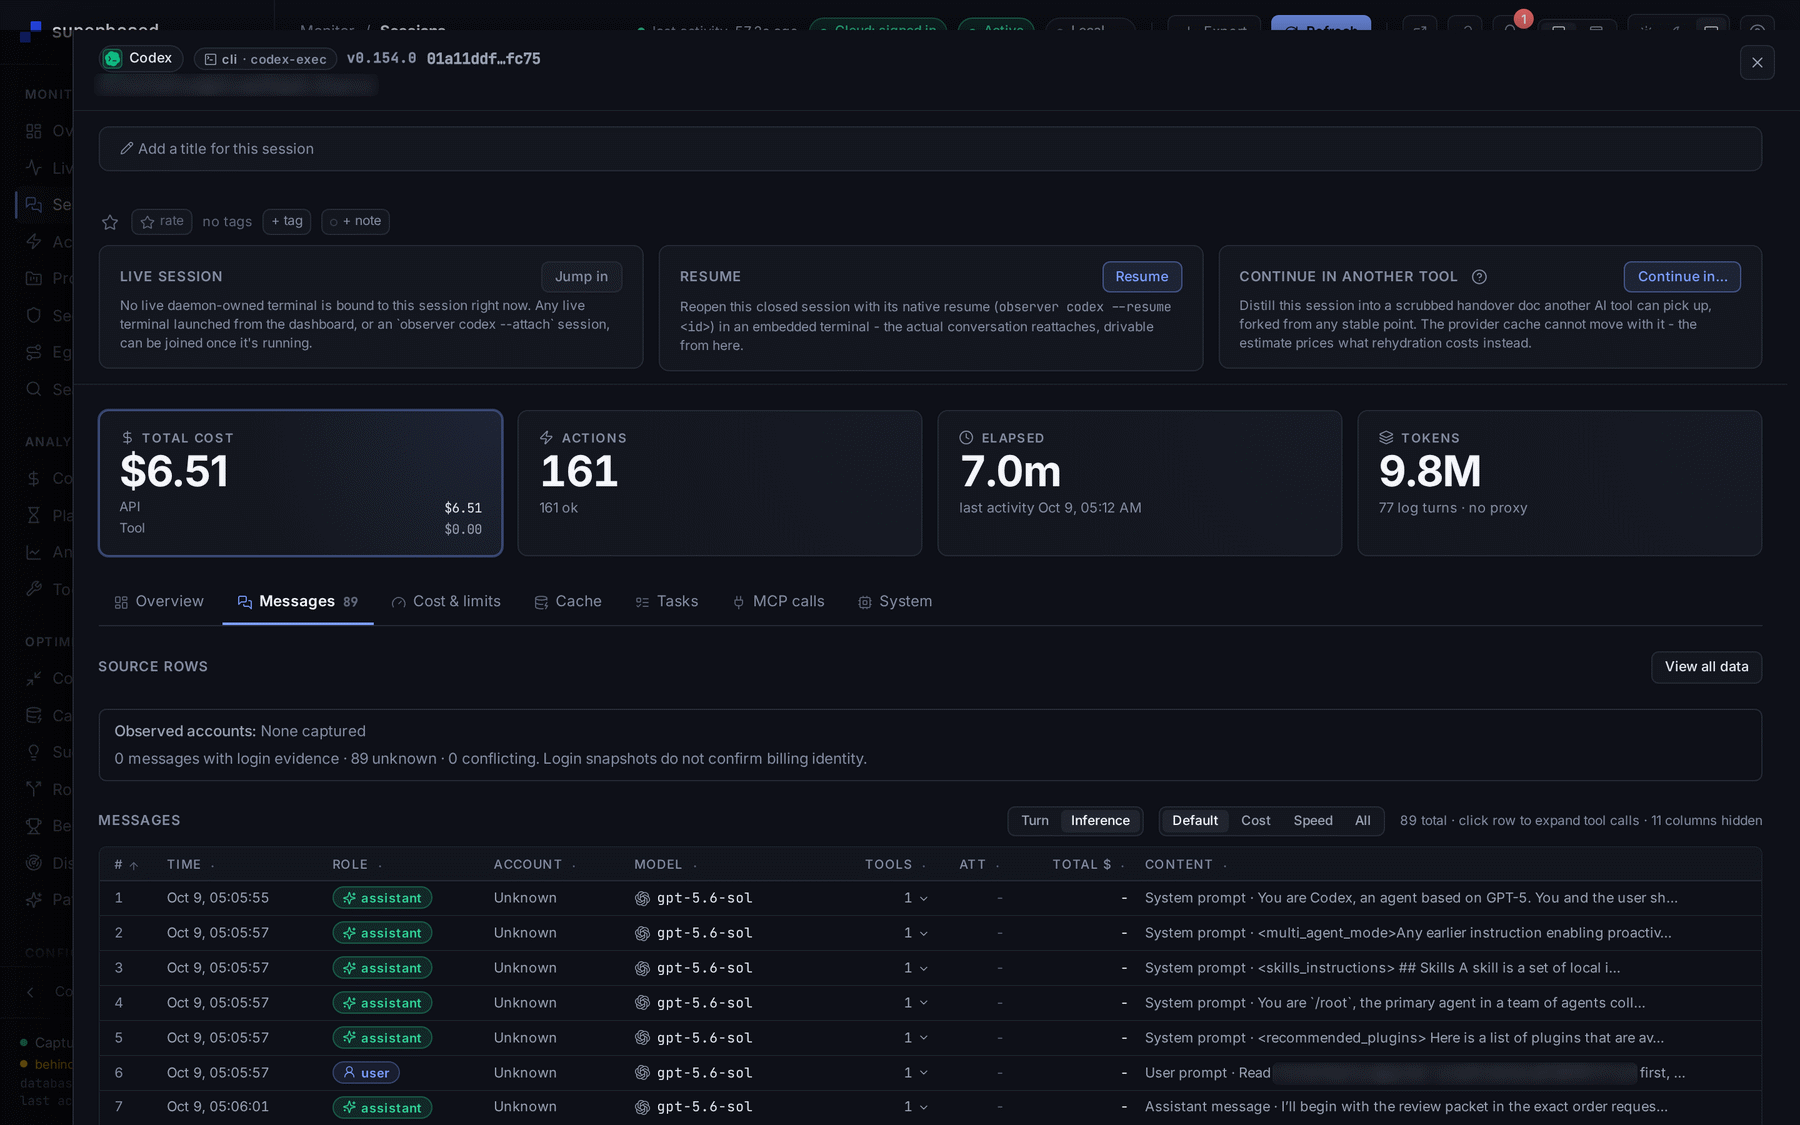Add a note with + note

click(x=356, y=221)
